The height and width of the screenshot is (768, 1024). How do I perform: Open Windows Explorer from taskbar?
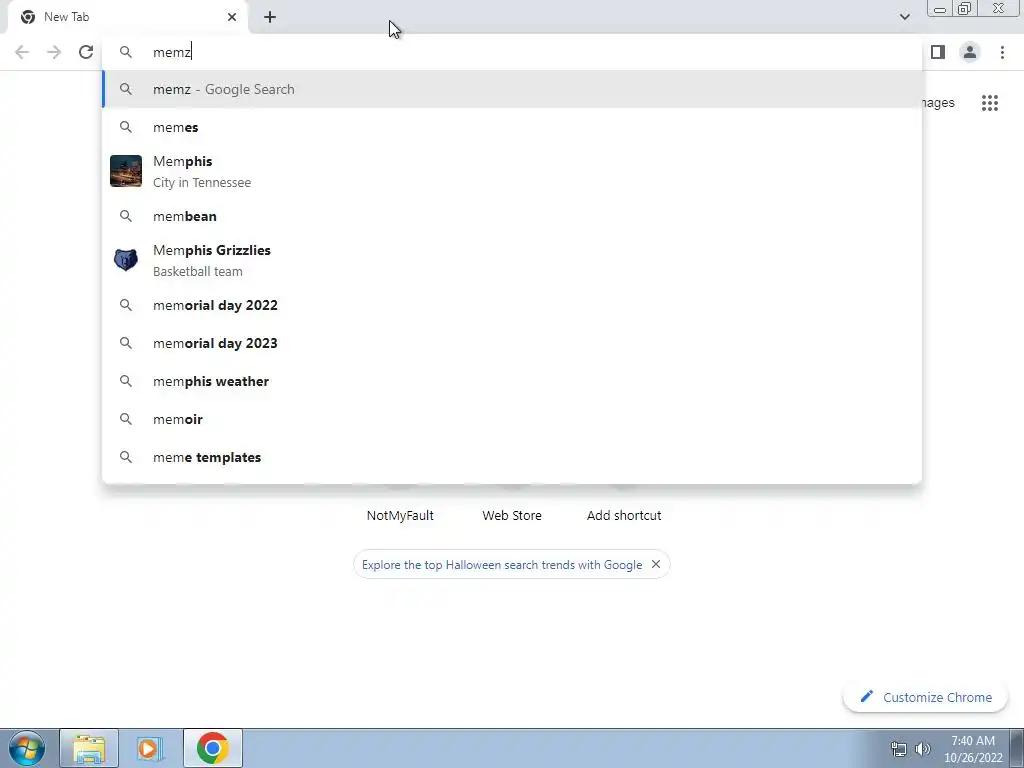pos(89,748)
